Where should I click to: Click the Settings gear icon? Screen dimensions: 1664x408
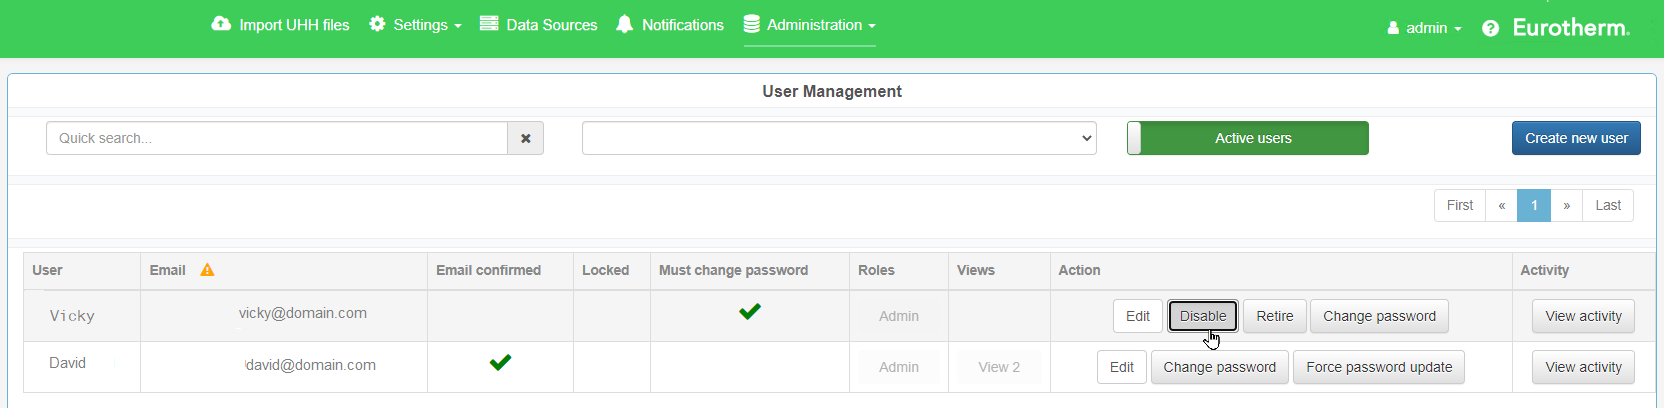pyautogui.click(x=377, y=24)
